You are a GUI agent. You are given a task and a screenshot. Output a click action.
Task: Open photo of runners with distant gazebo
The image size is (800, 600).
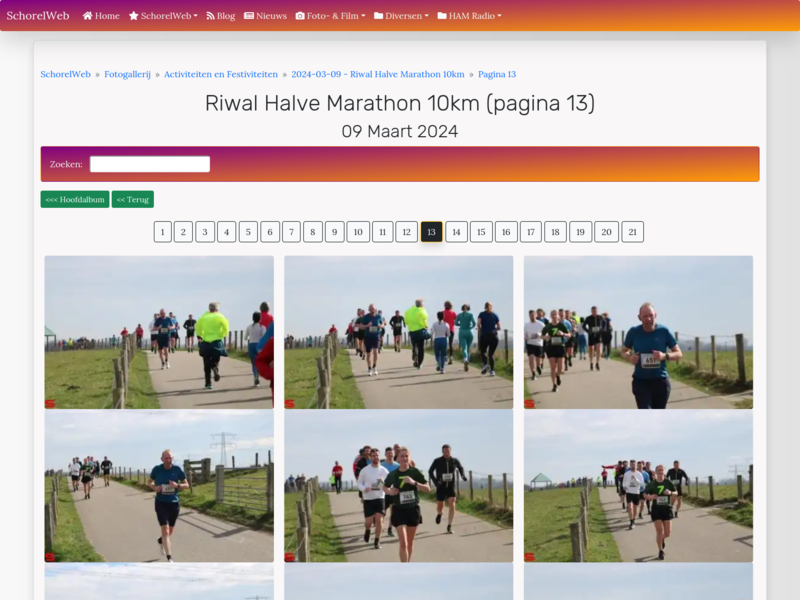click(x=638, y=486)
